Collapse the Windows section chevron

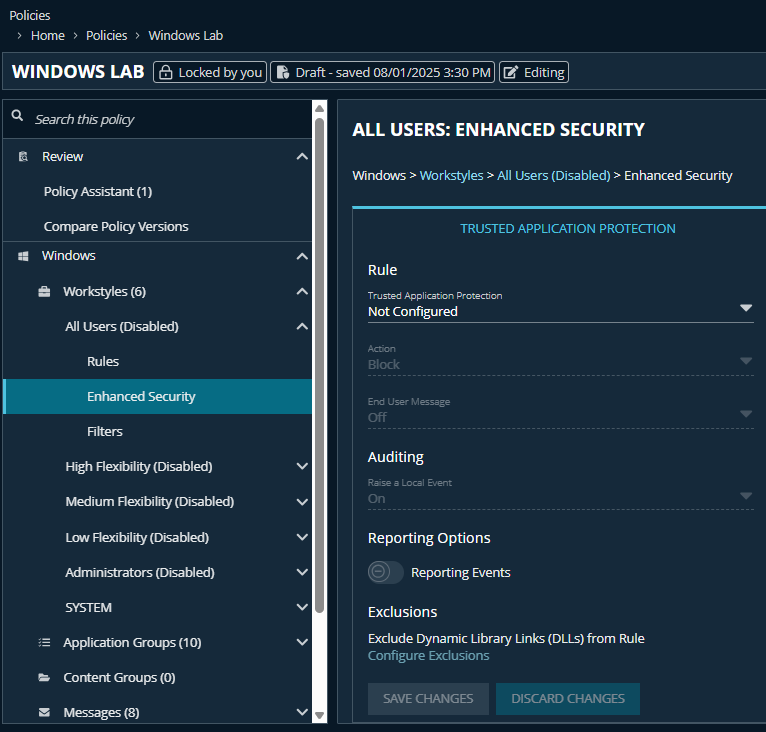tap(302, 256)
